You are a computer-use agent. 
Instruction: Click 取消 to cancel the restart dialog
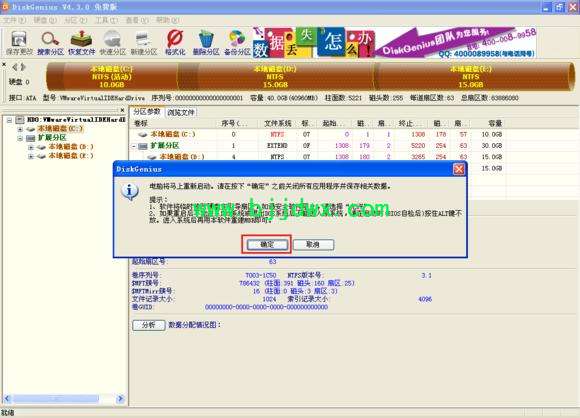[313, 244]
